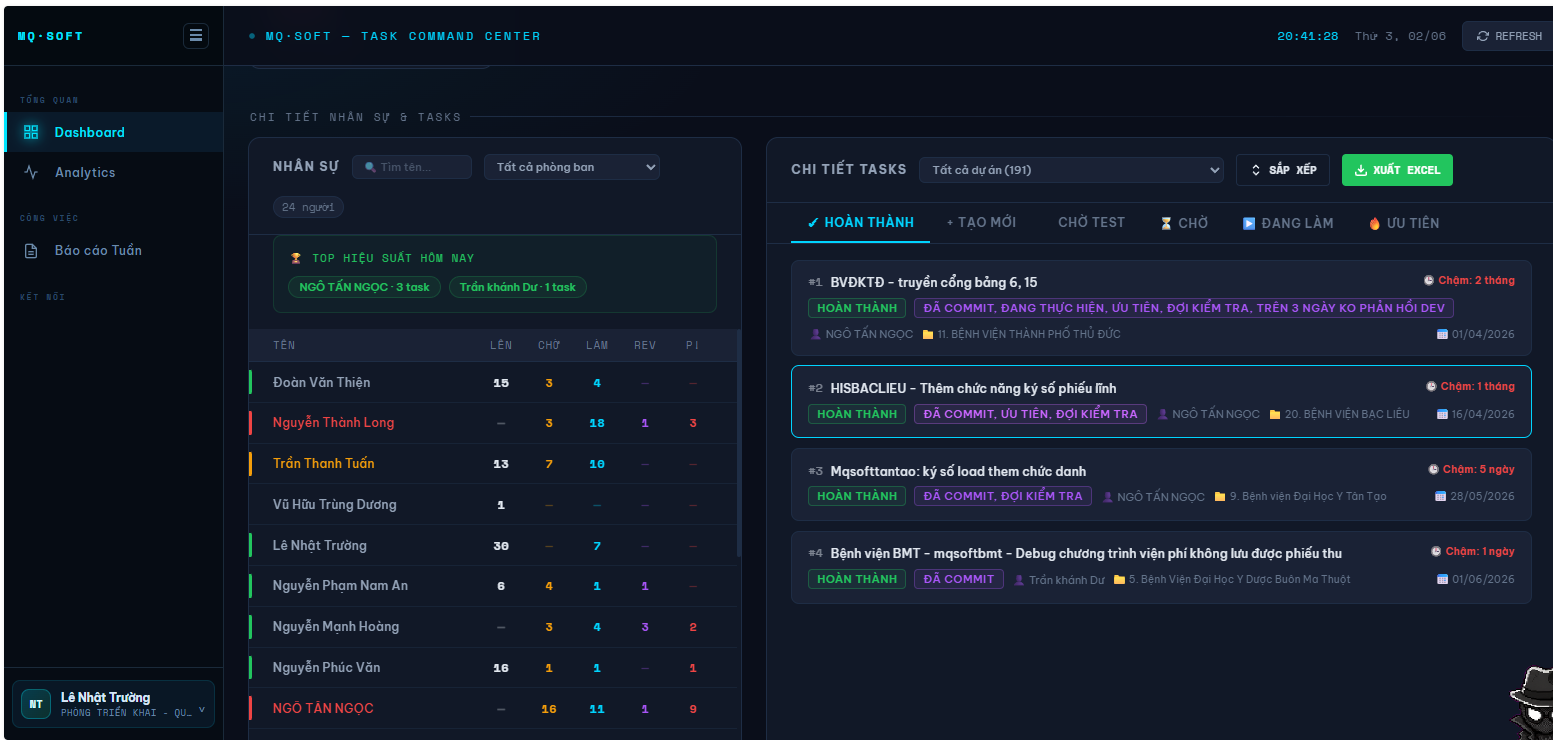Click the Refresh button

pyautogui.click(x=1508, y=36)
